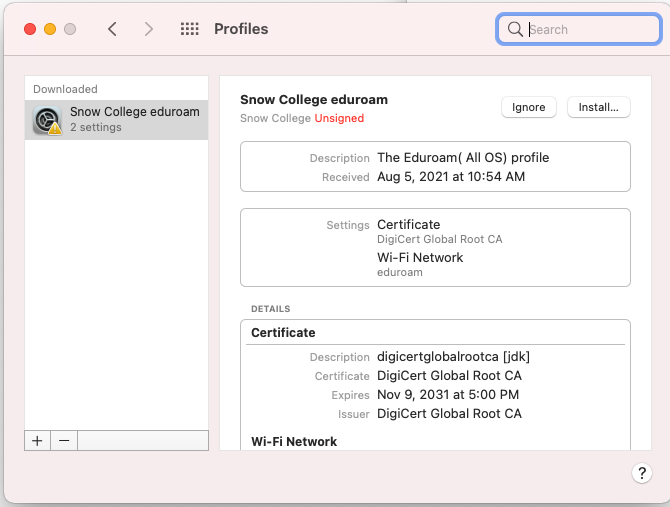Click the profile gear icon with warning badge
Screen dimensions: 670x507
pos(47,120)
